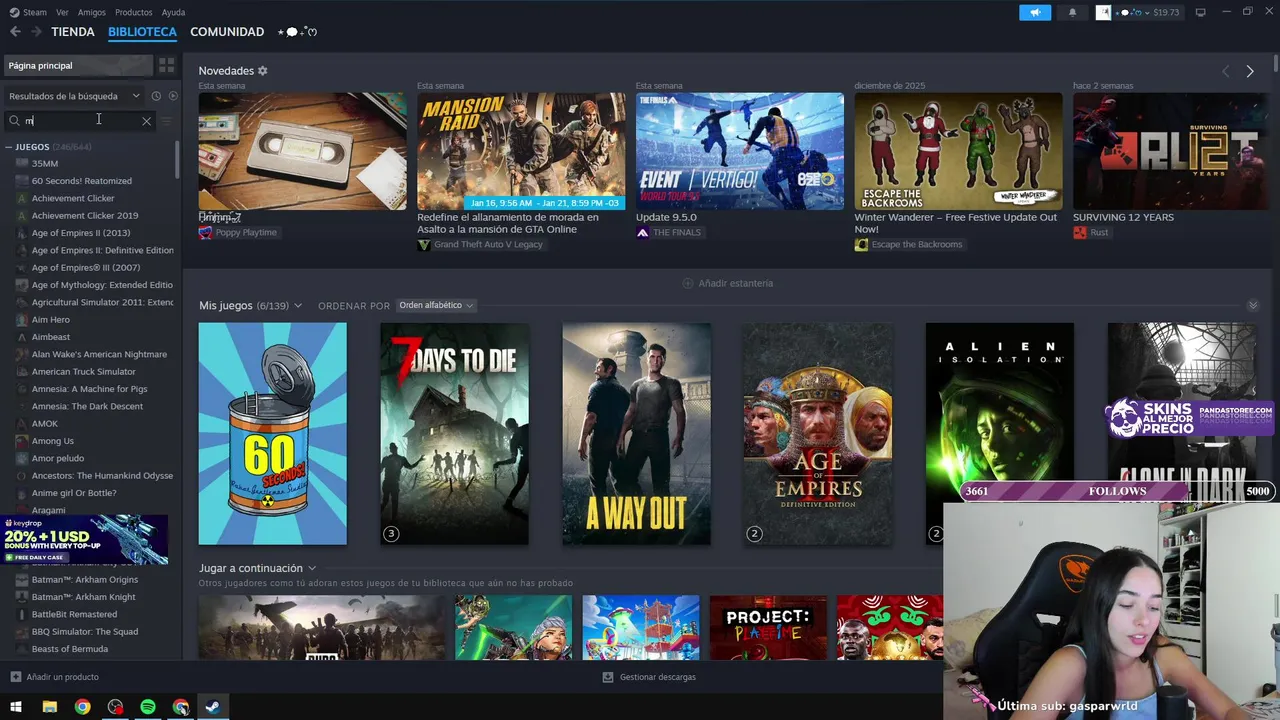The height and width of the screenshot is (720, 1280).
Task: Click the Steam taskbar icon
Action: (213, 707)
